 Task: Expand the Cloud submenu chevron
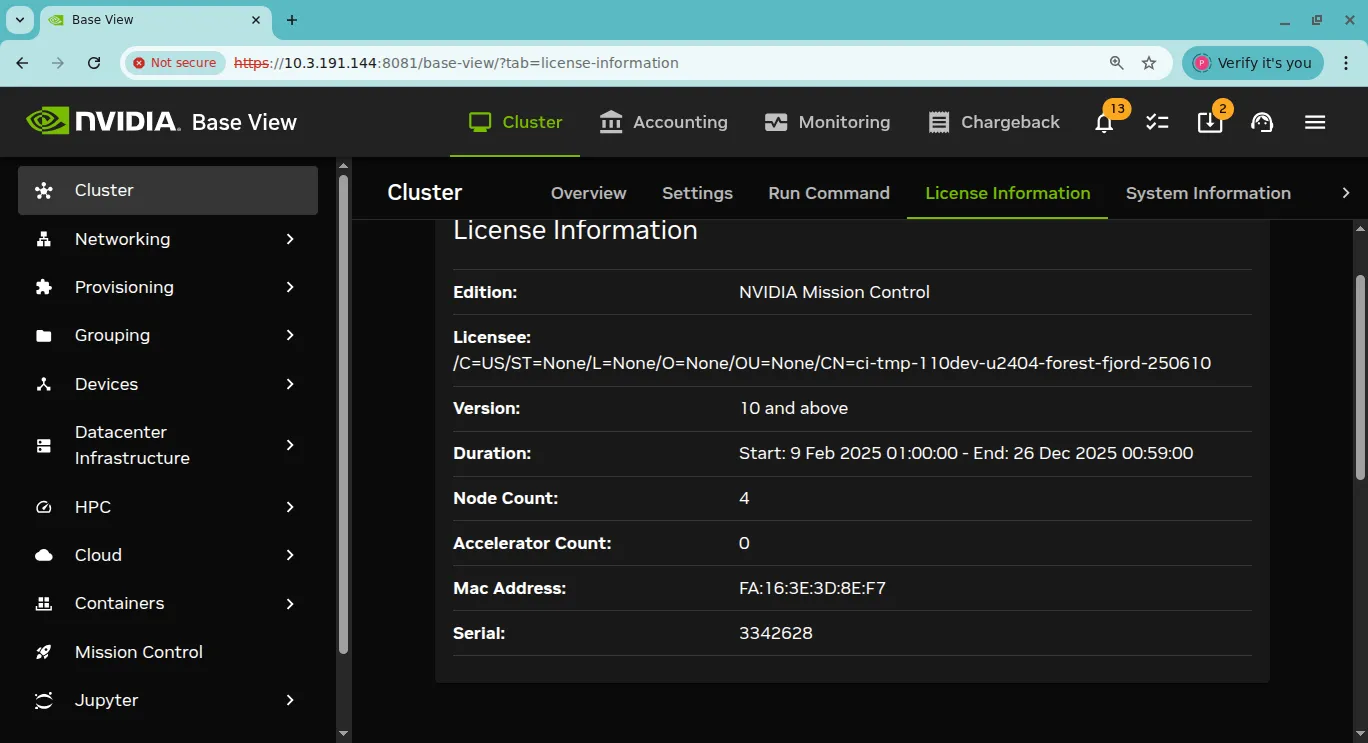pyautogui.click(x=290, y=555)
